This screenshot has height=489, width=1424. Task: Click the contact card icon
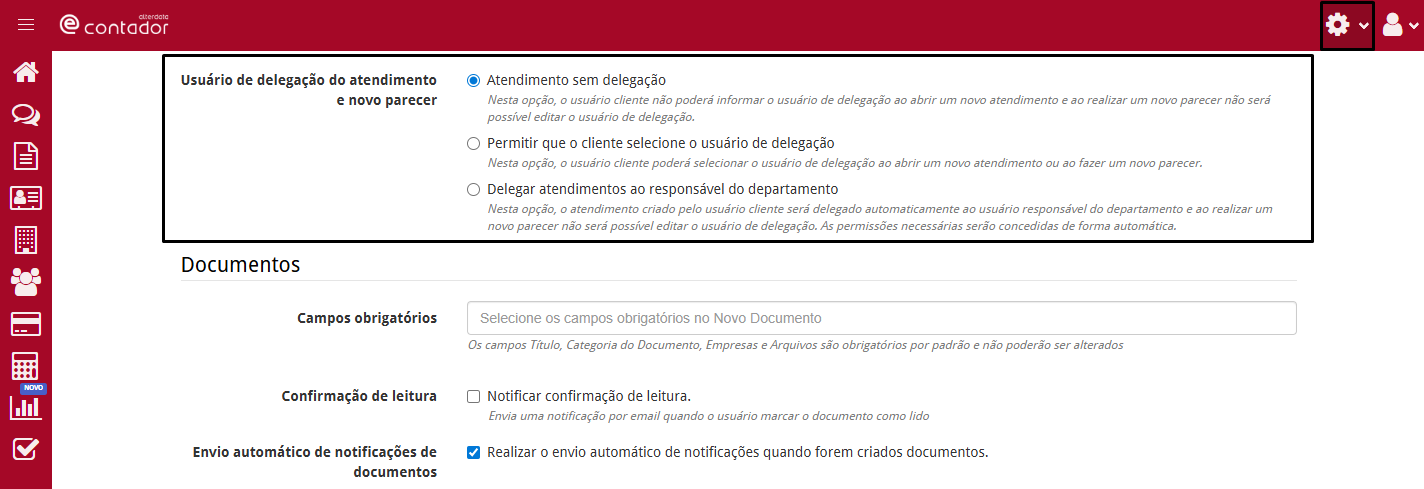tap(26, 198)
